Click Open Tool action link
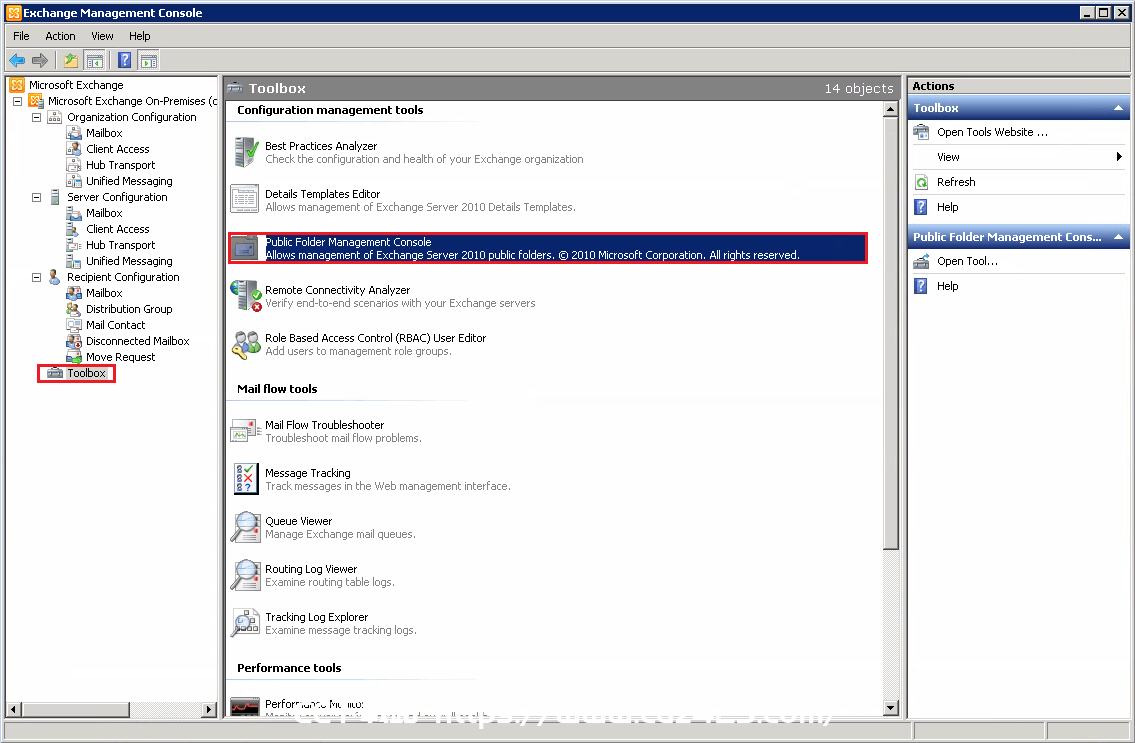 pyautogui.click(x=967, y=261)
